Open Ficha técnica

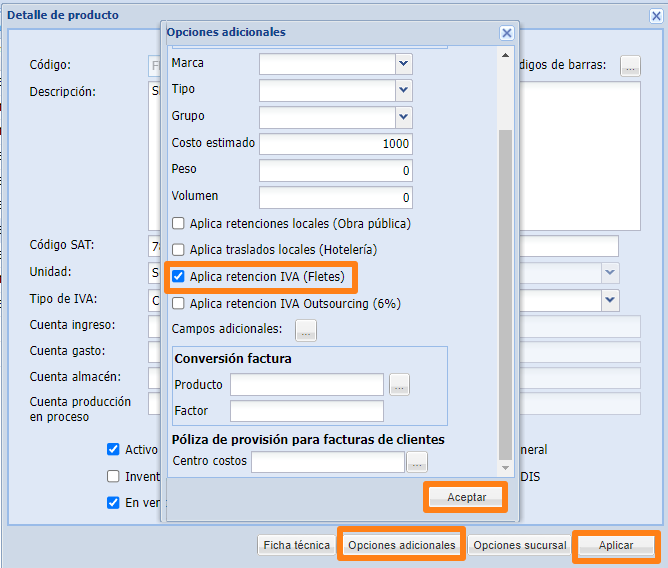click(296, 546)
